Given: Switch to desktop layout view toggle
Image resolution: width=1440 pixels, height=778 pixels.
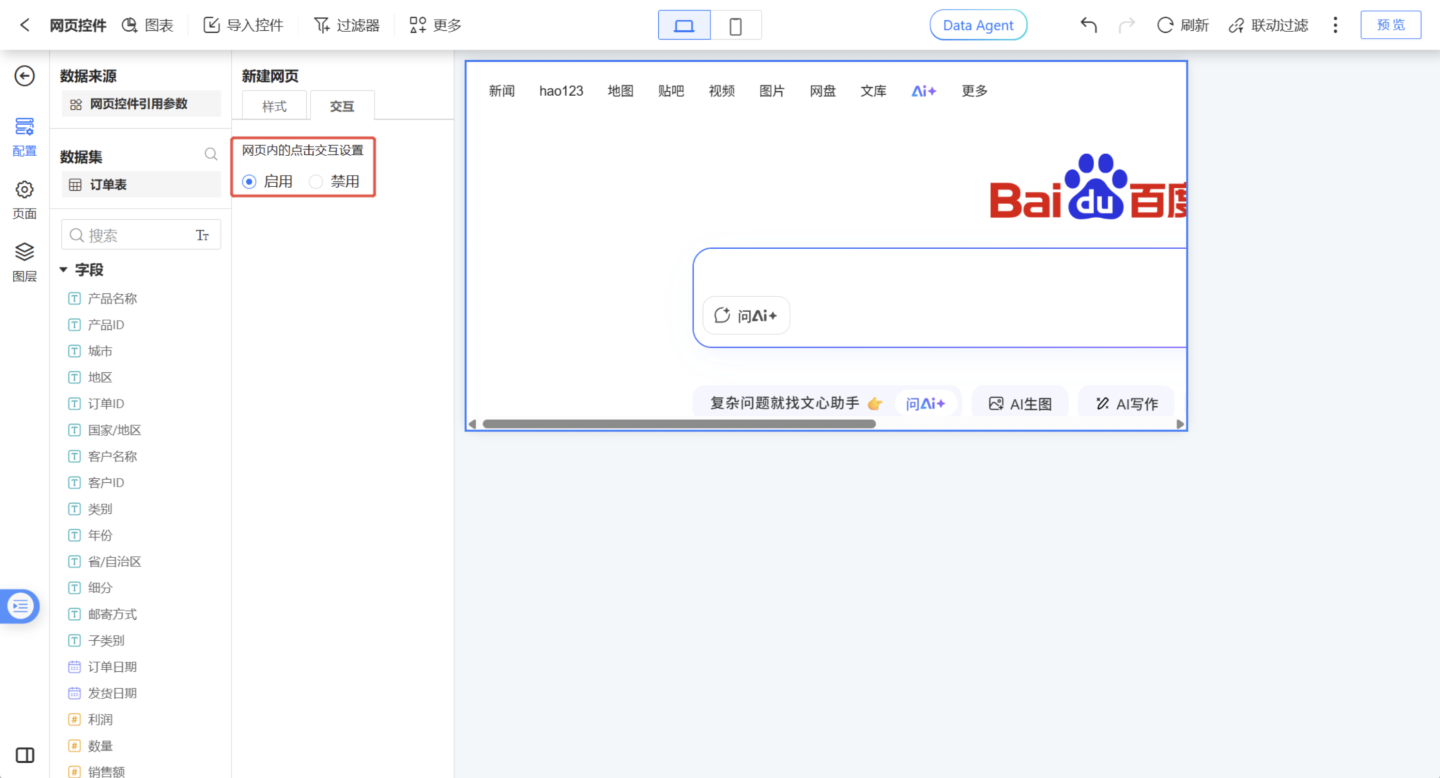Looking at the screenshot, I should (x=684, y=25).
